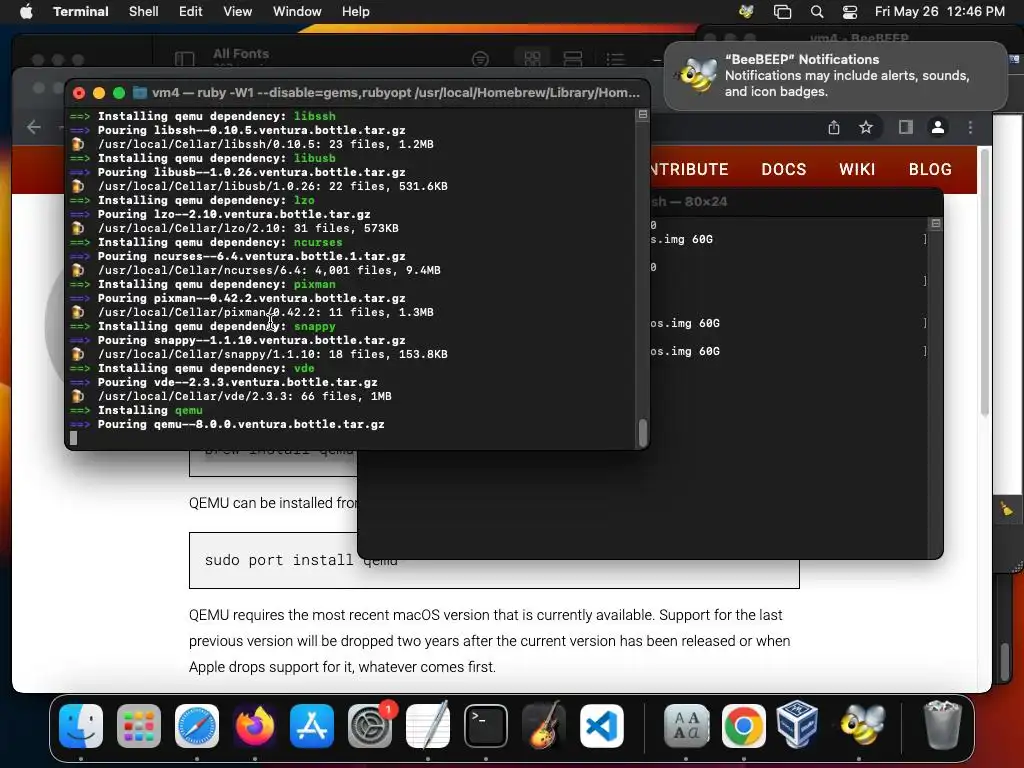Open the Trash from the Dock

(942, 726)
